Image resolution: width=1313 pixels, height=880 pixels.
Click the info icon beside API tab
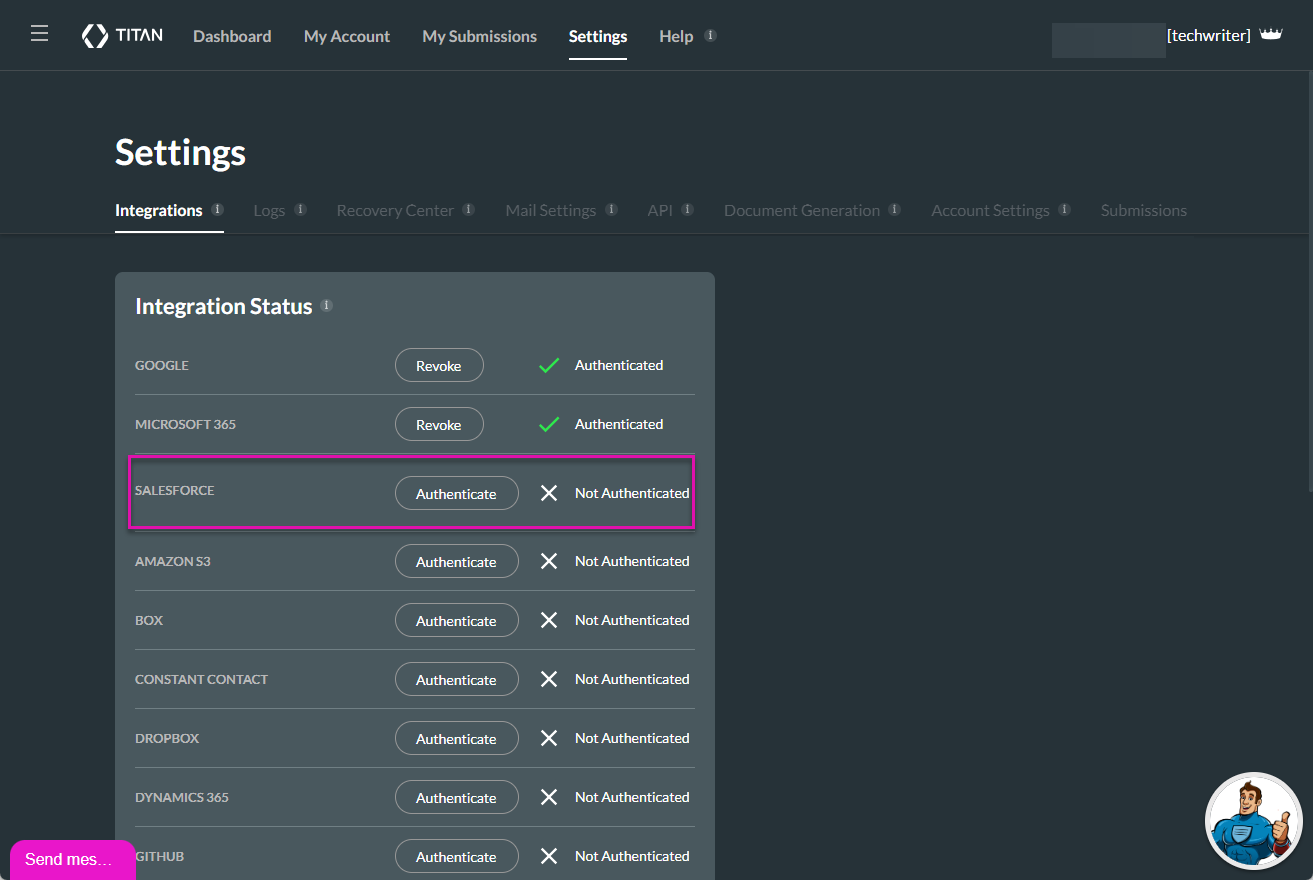[687, 209]
